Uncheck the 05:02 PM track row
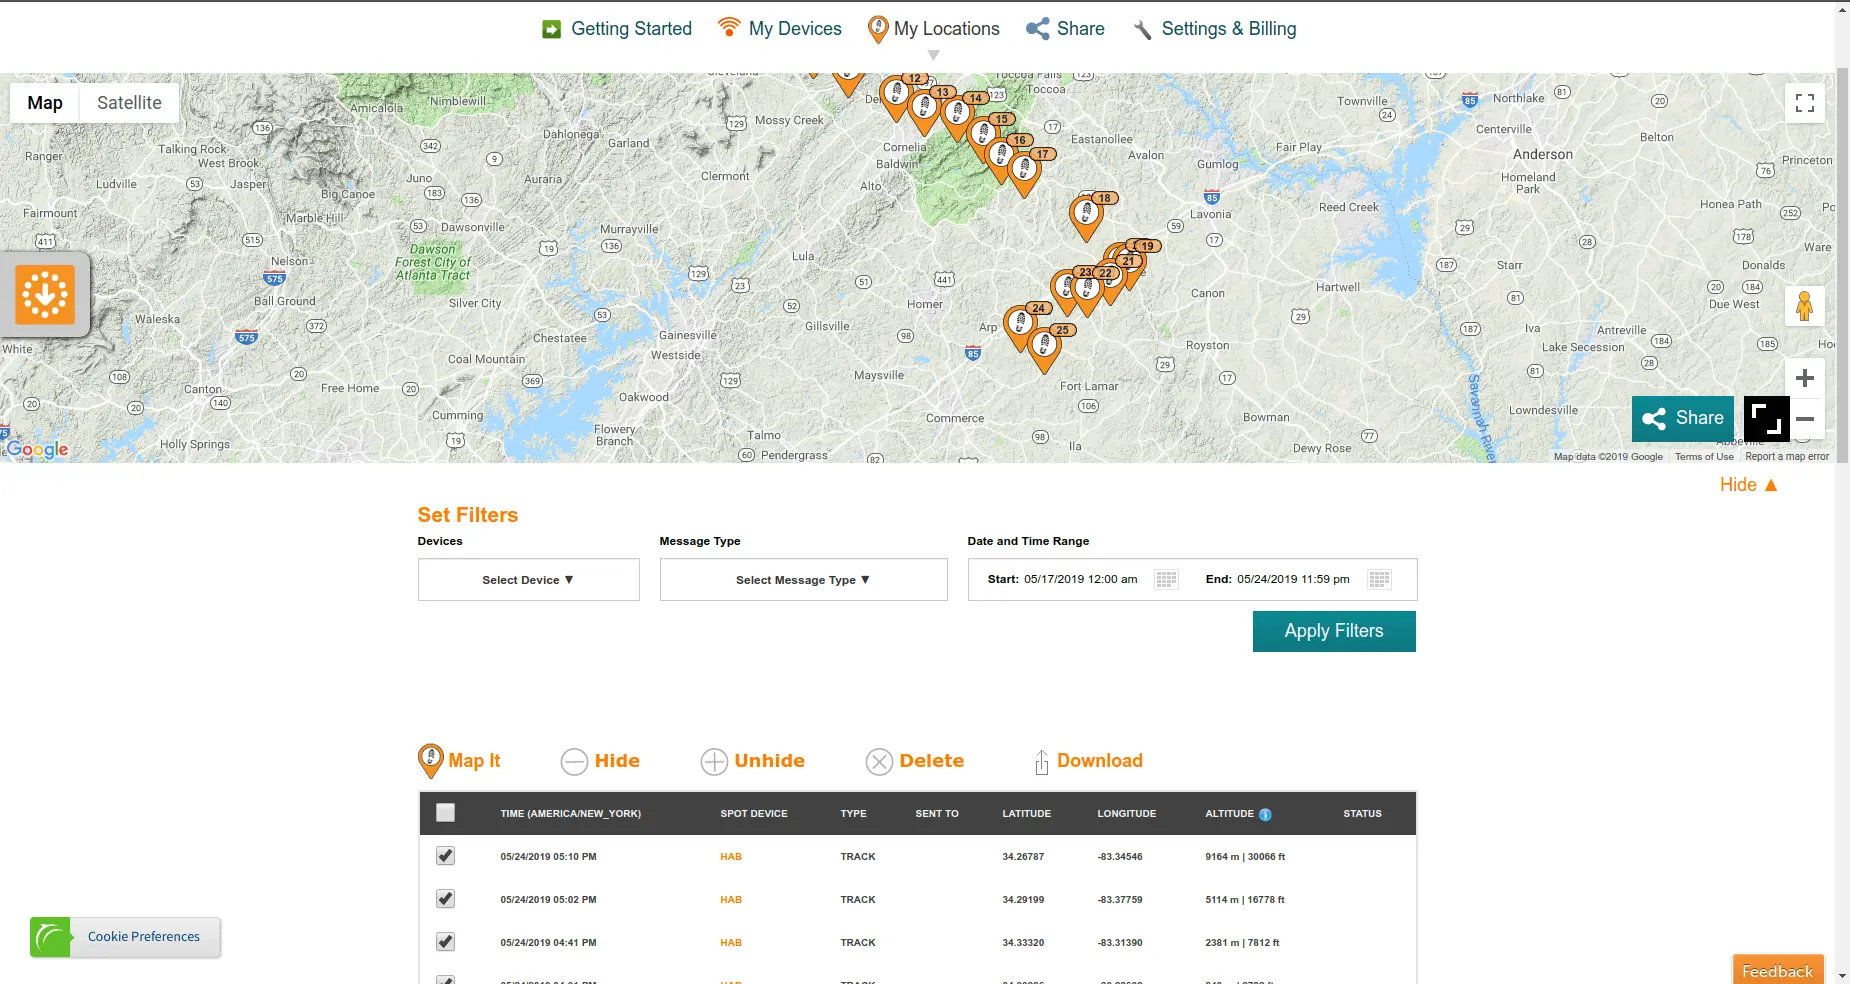 pyautogui.click(x=445, y=899)
